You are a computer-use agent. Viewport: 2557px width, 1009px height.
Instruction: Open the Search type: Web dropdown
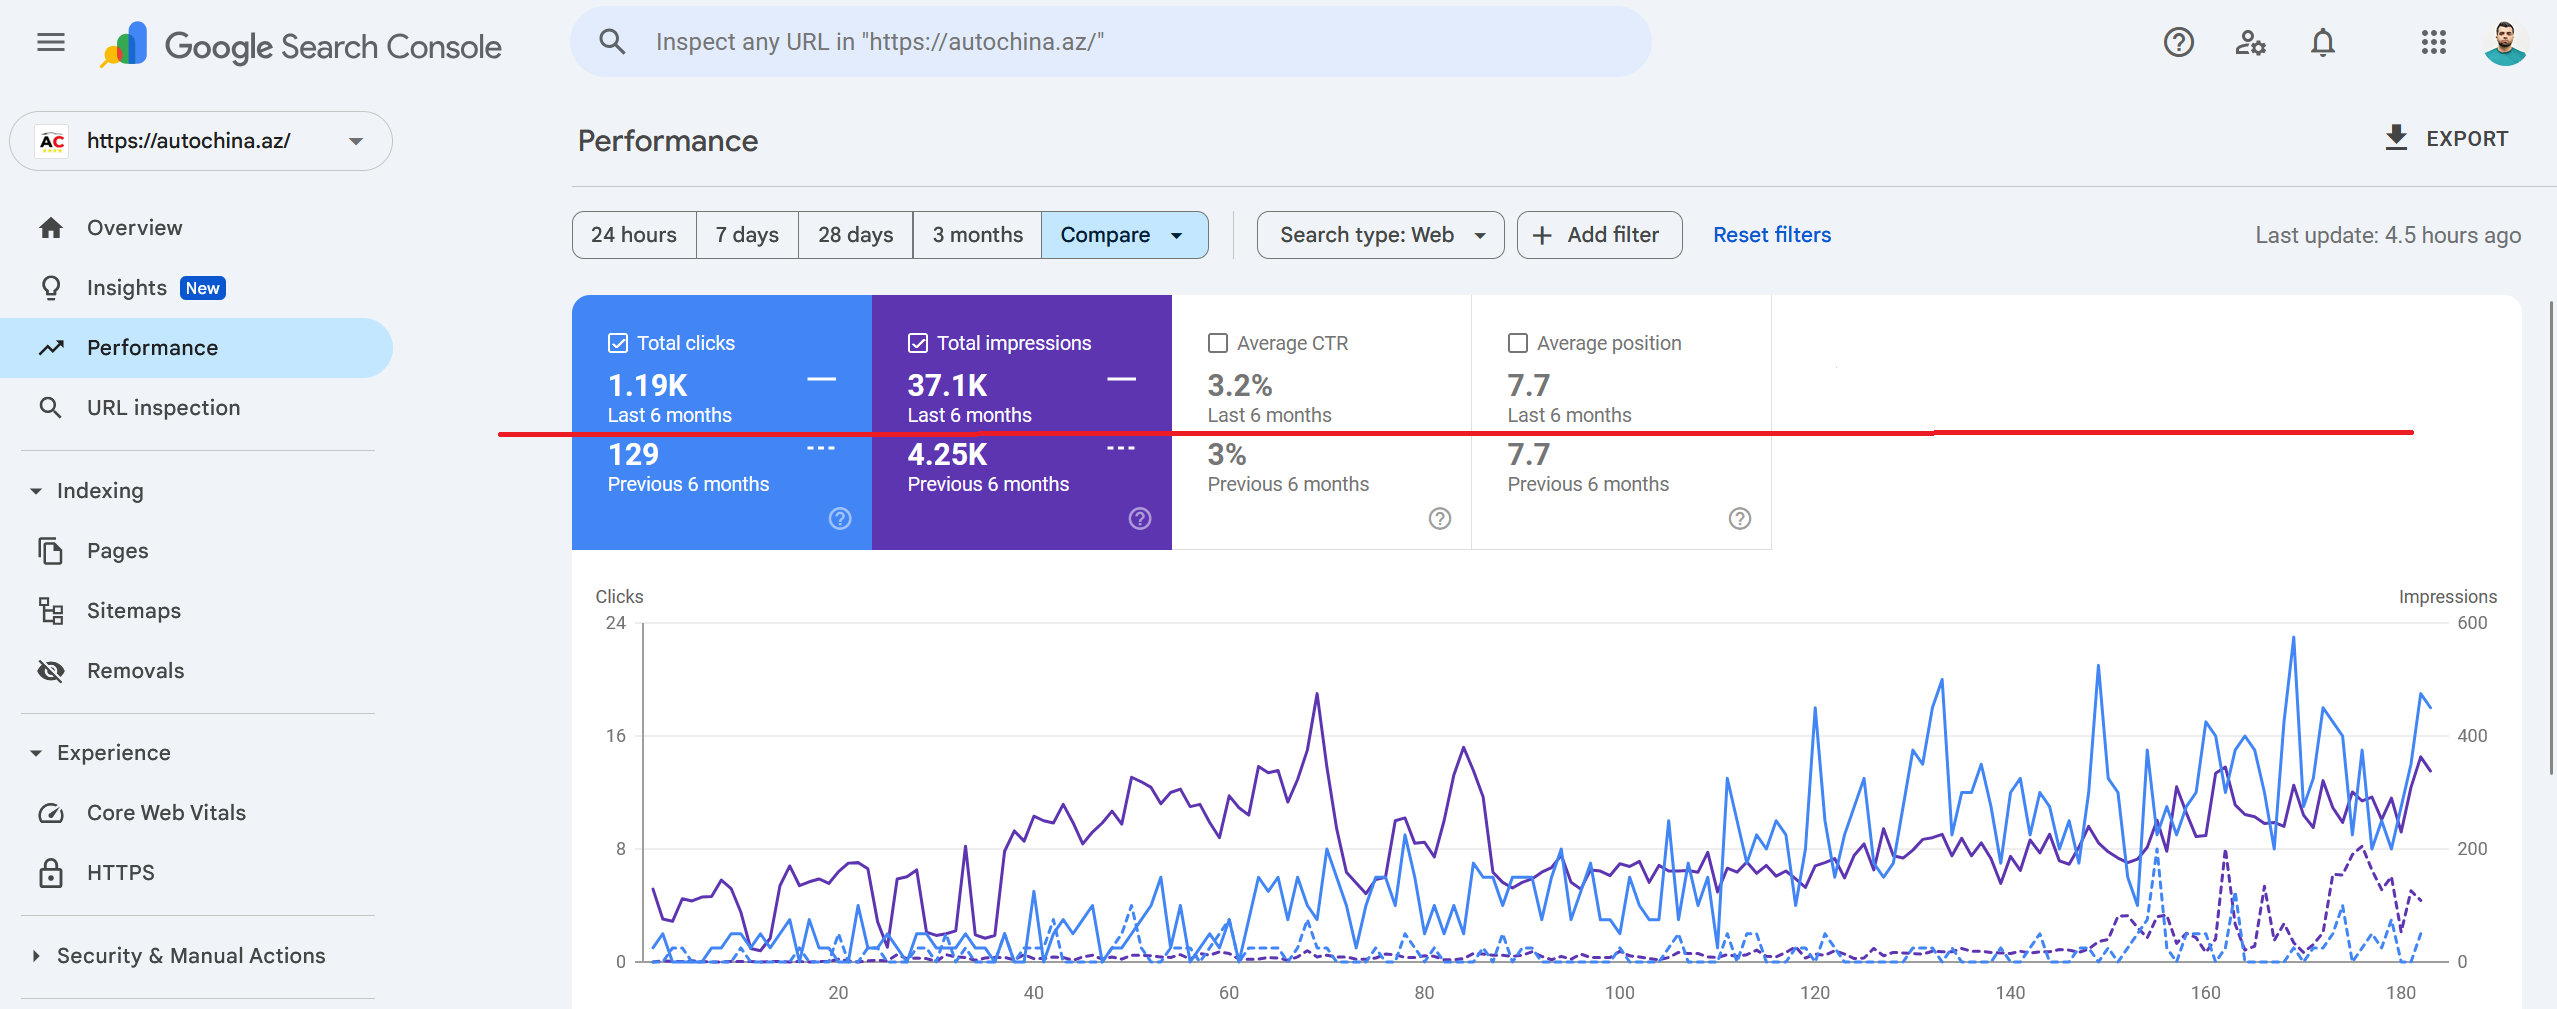pos(1380,235)
